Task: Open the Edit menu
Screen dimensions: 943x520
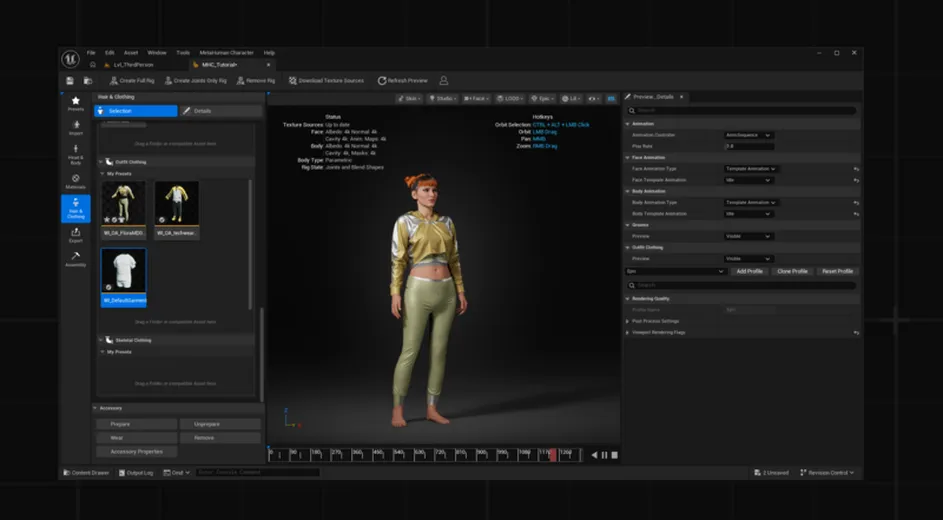Action: point(109,53)
